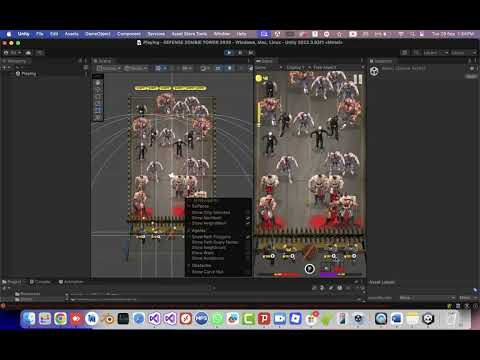Click the game's pause icon in Game view

coord(358,79)
